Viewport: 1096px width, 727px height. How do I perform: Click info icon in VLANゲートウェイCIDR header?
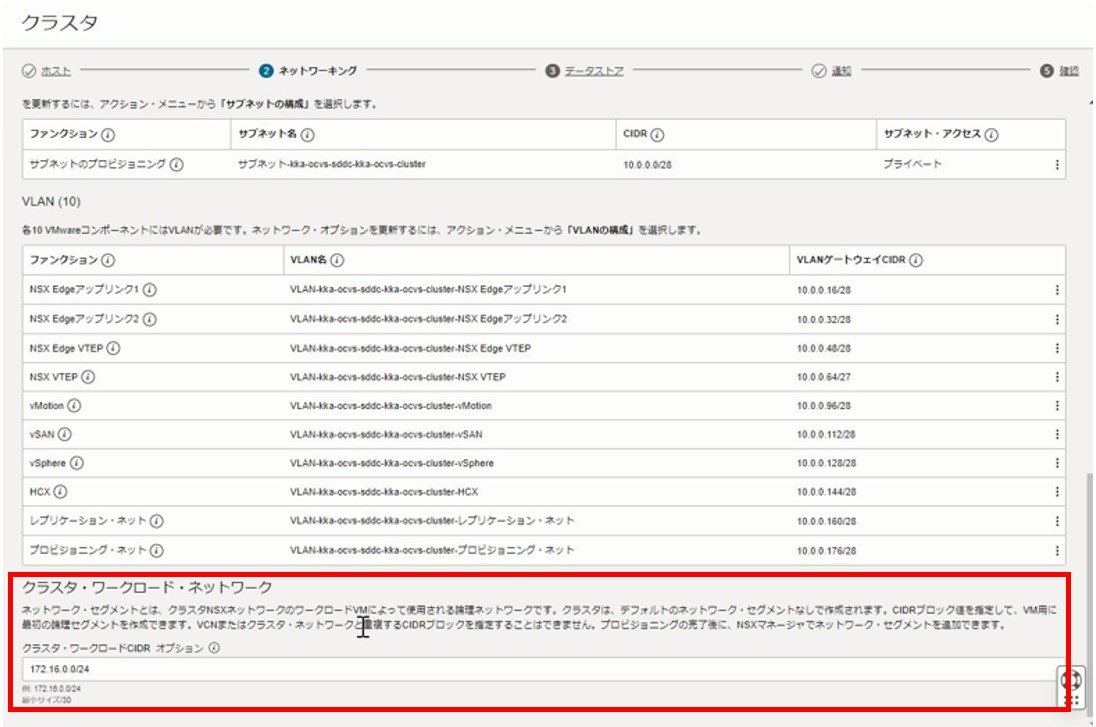click(x=916, y=261)
